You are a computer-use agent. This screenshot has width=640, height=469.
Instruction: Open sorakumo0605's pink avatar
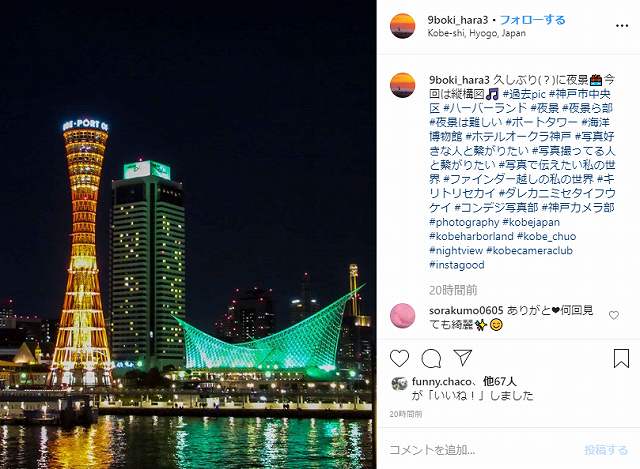pos(402,316)
